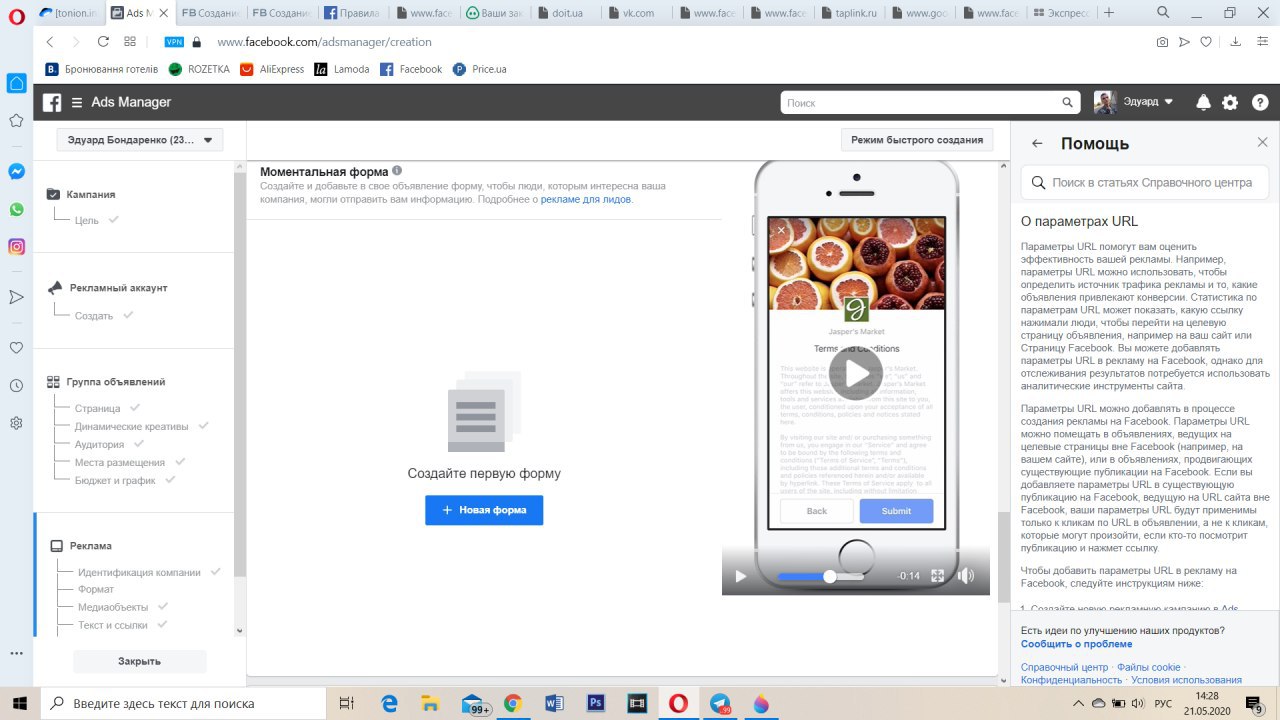Open Instagram in the Opera sidebar

16,246
